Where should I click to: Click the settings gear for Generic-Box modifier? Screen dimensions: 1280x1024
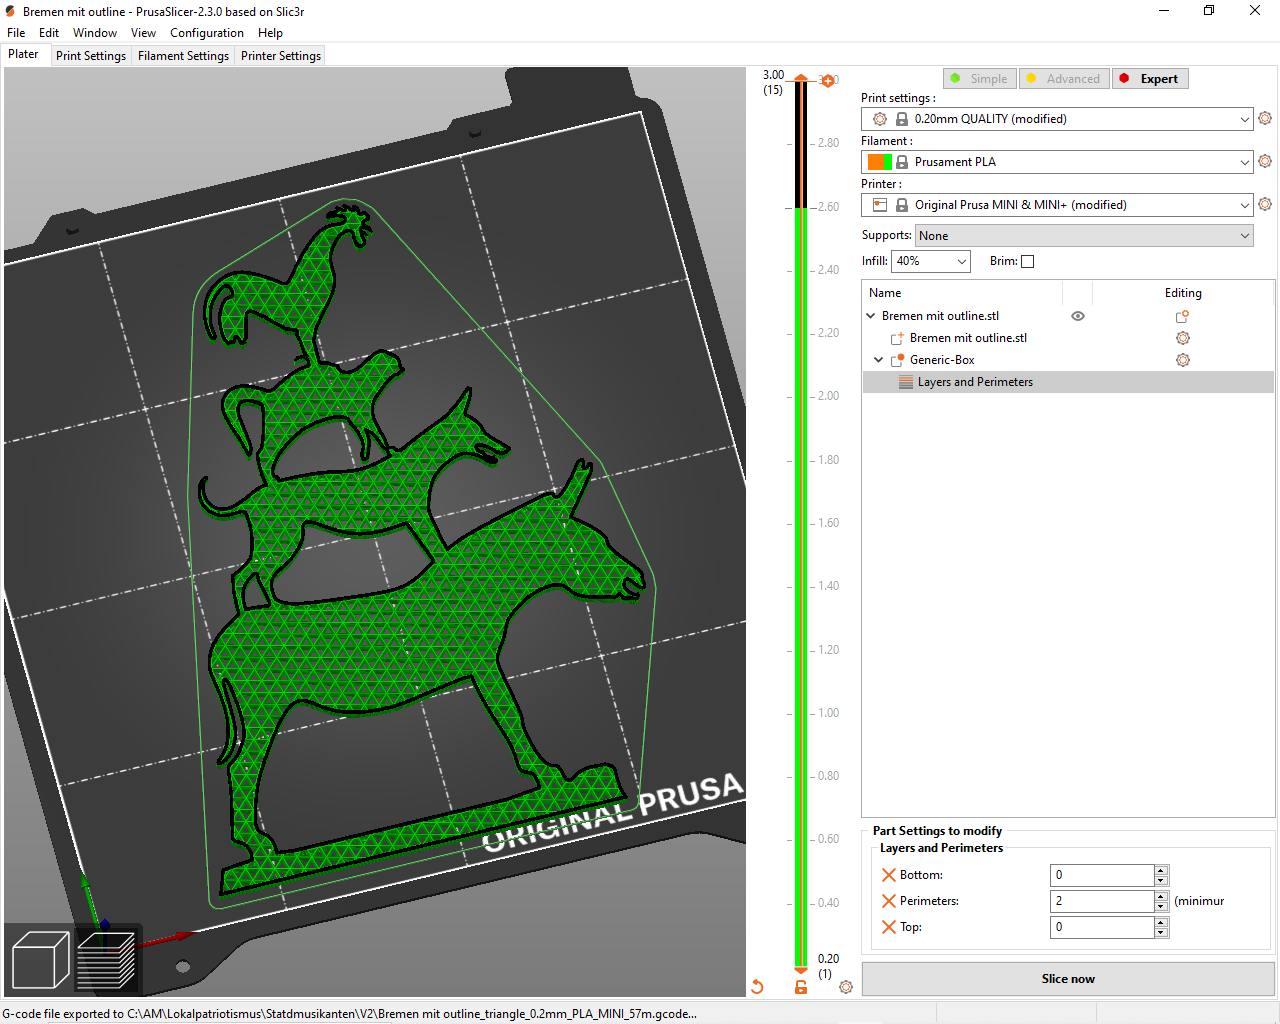pos(1183,360)
